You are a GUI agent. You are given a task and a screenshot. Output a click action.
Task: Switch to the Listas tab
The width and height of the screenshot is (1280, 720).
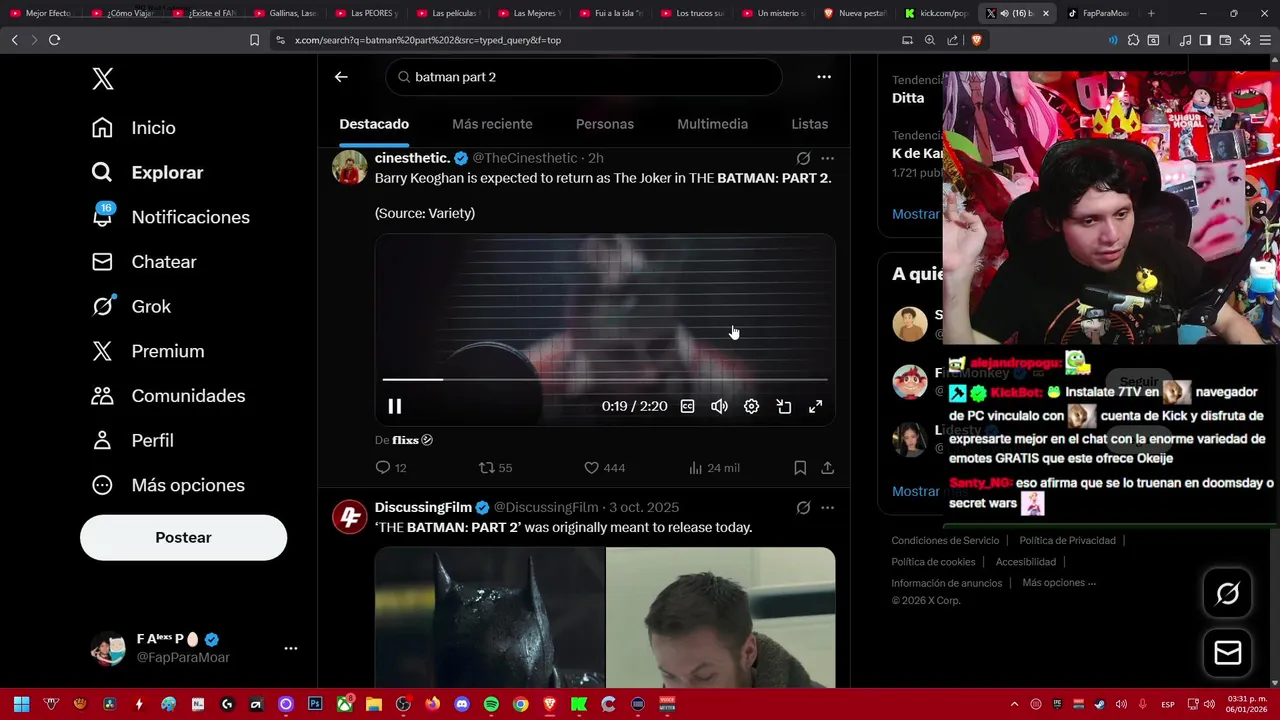809,124
